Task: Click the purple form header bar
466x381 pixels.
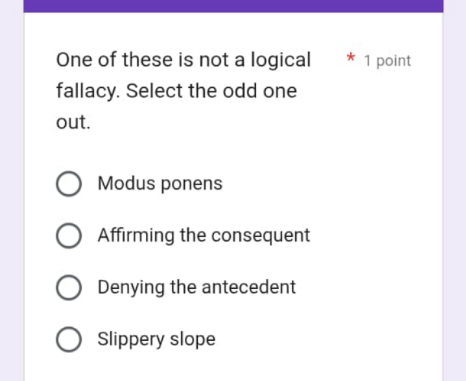Action: [x=233, y=6]
